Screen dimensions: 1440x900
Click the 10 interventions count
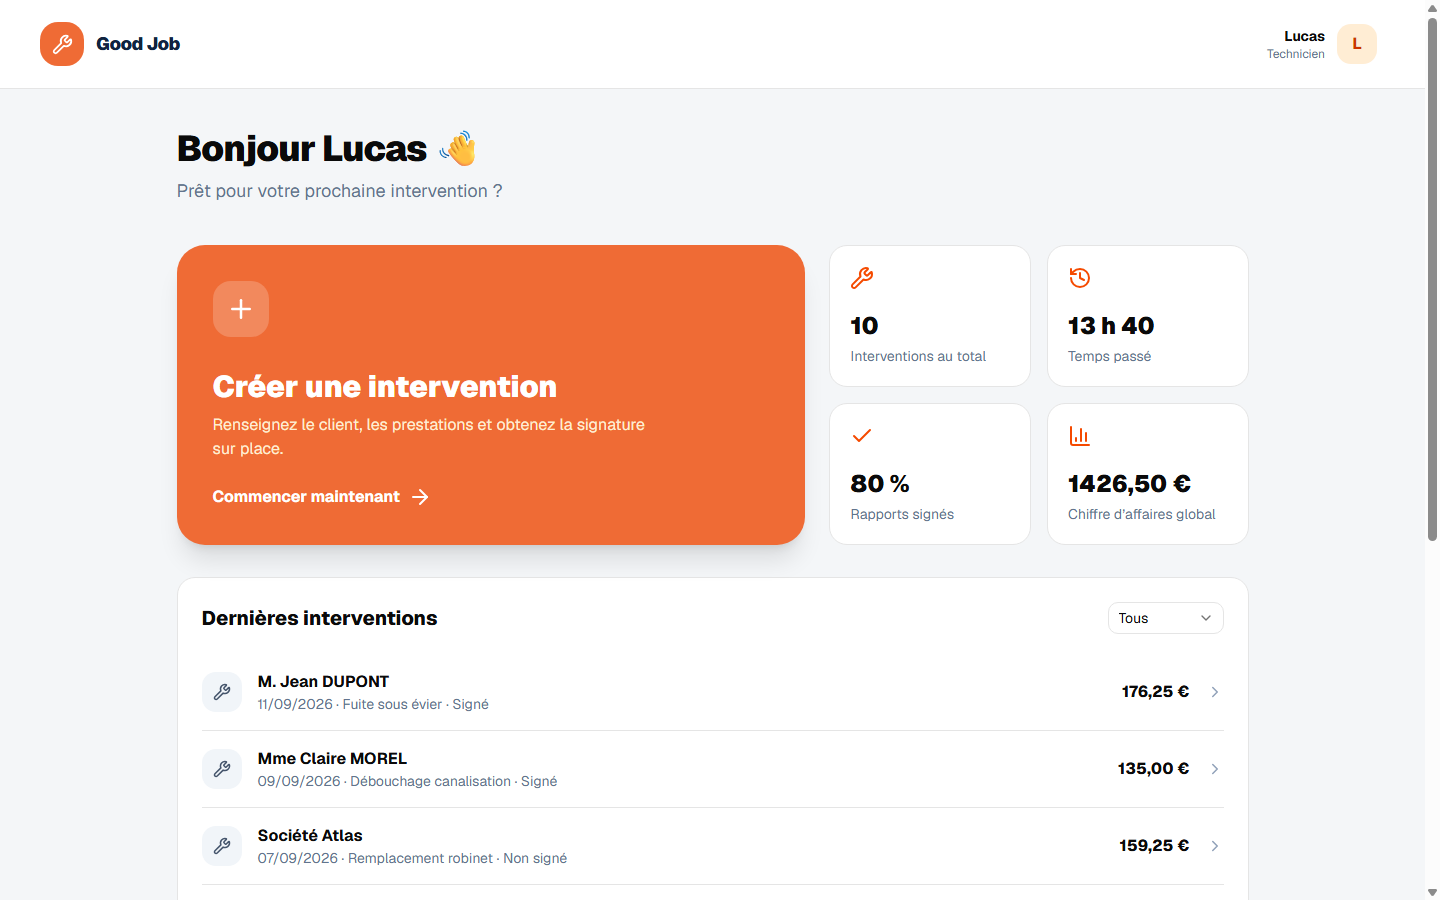click(864, 326)
